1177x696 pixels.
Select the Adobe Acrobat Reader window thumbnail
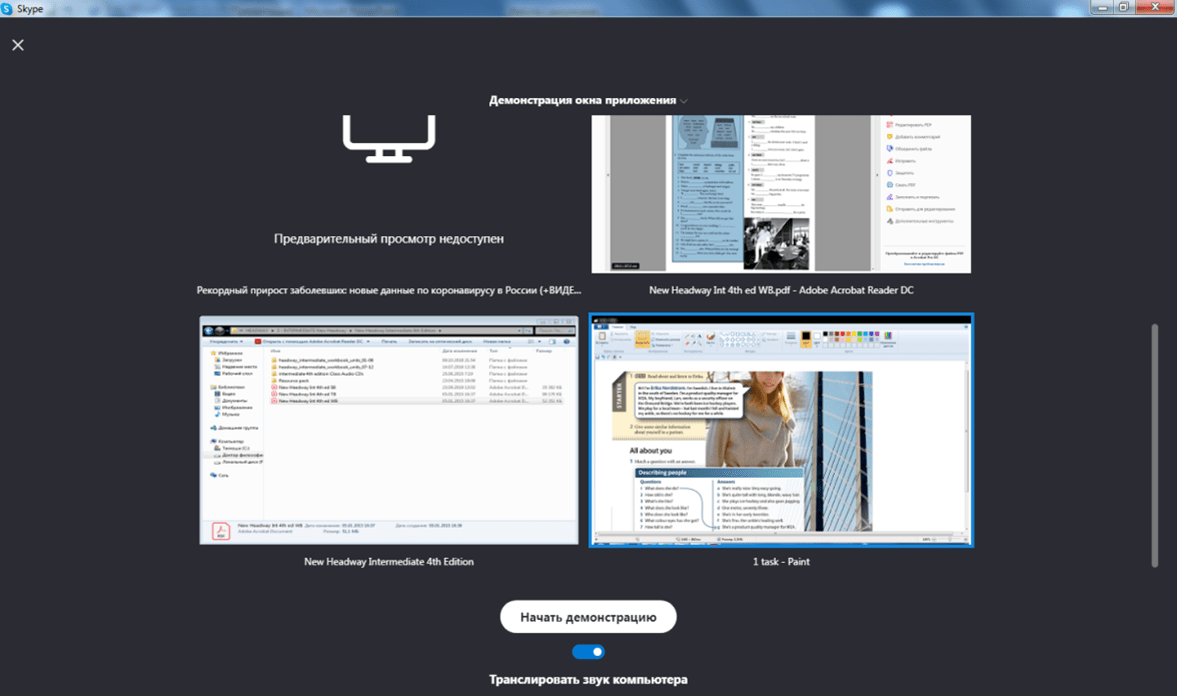pyautogui.click(x=781, y=194)
